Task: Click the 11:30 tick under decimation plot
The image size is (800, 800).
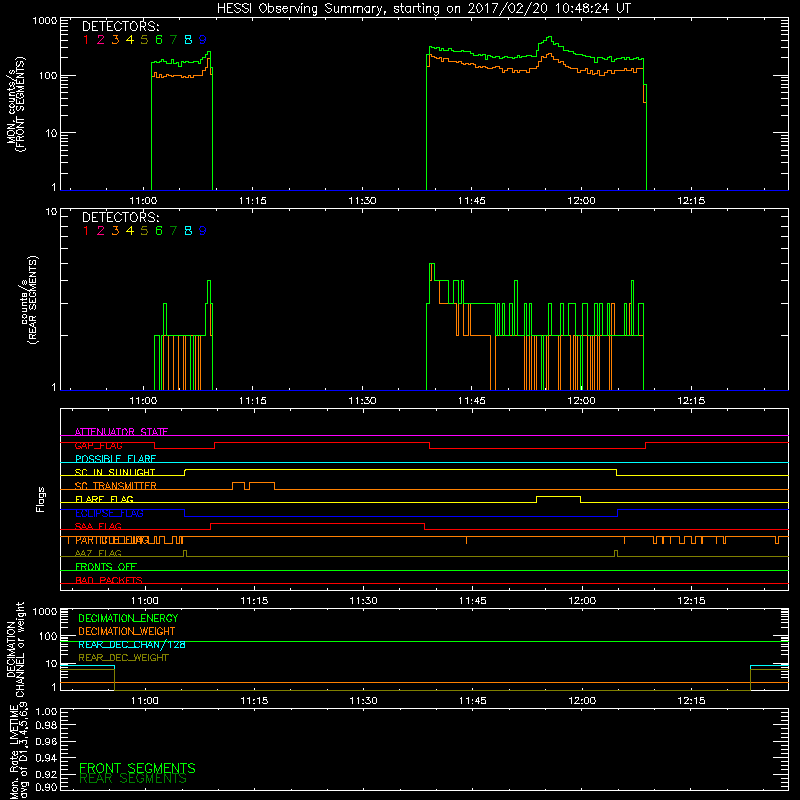Action: (363, 701)
